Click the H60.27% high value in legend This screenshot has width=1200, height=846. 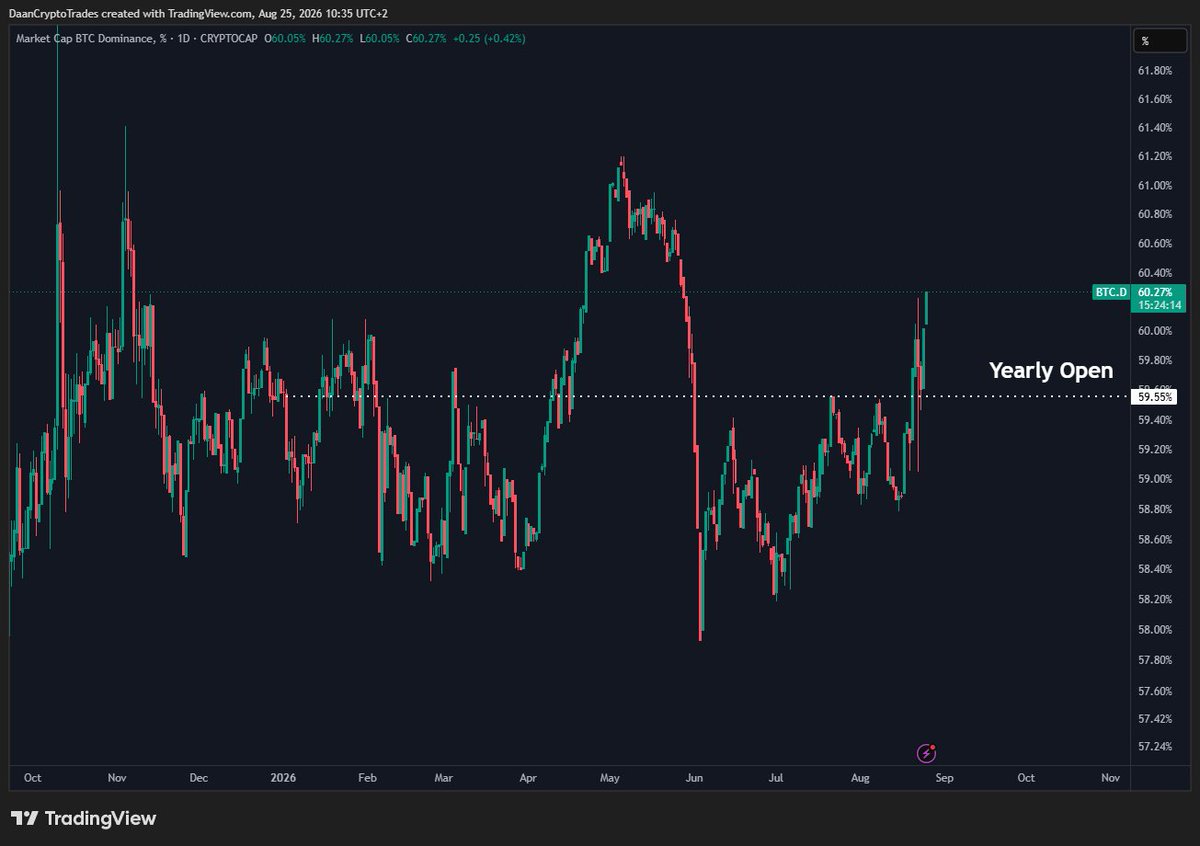tap(332, 38)
